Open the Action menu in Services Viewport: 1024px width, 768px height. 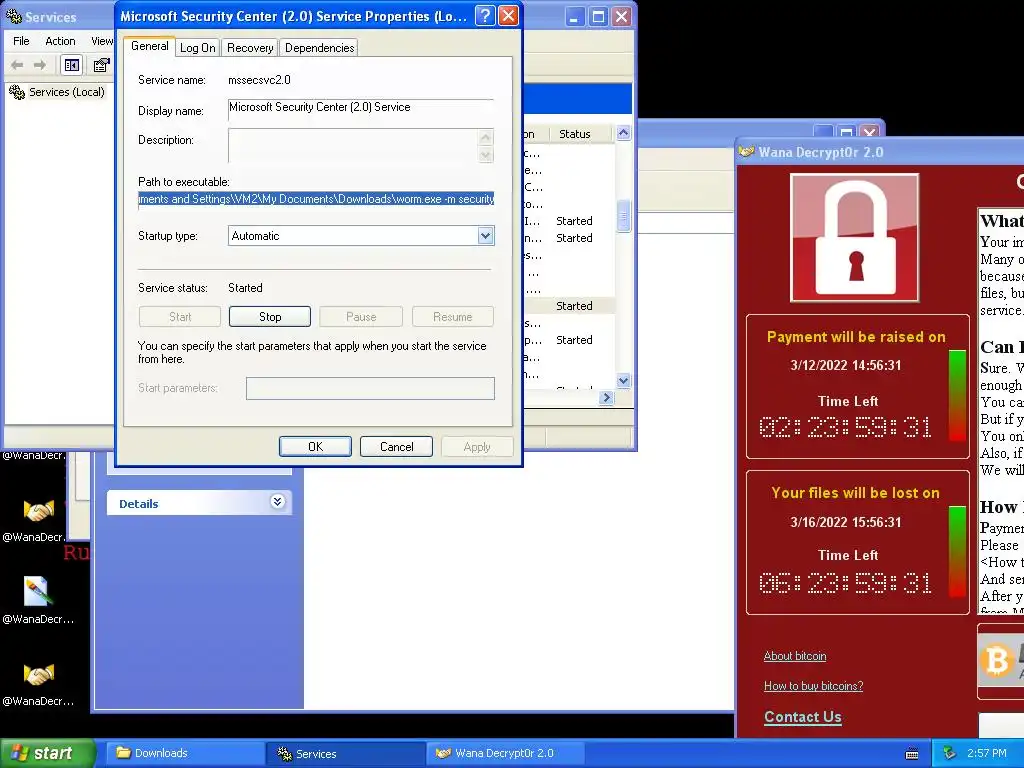pyautogui.click(x=60, y=40)
